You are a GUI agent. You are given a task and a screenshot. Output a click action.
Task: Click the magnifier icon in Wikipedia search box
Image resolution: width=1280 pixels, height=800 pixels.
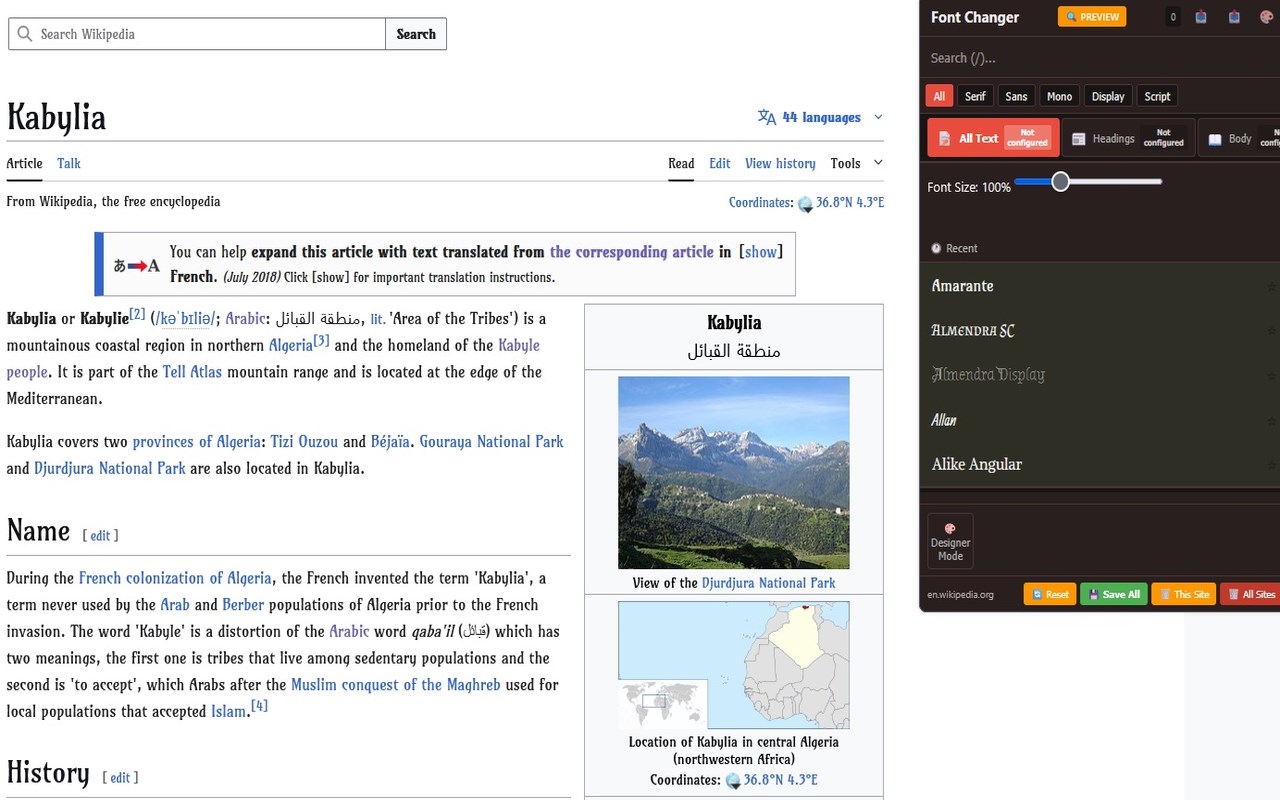[24, 34]
